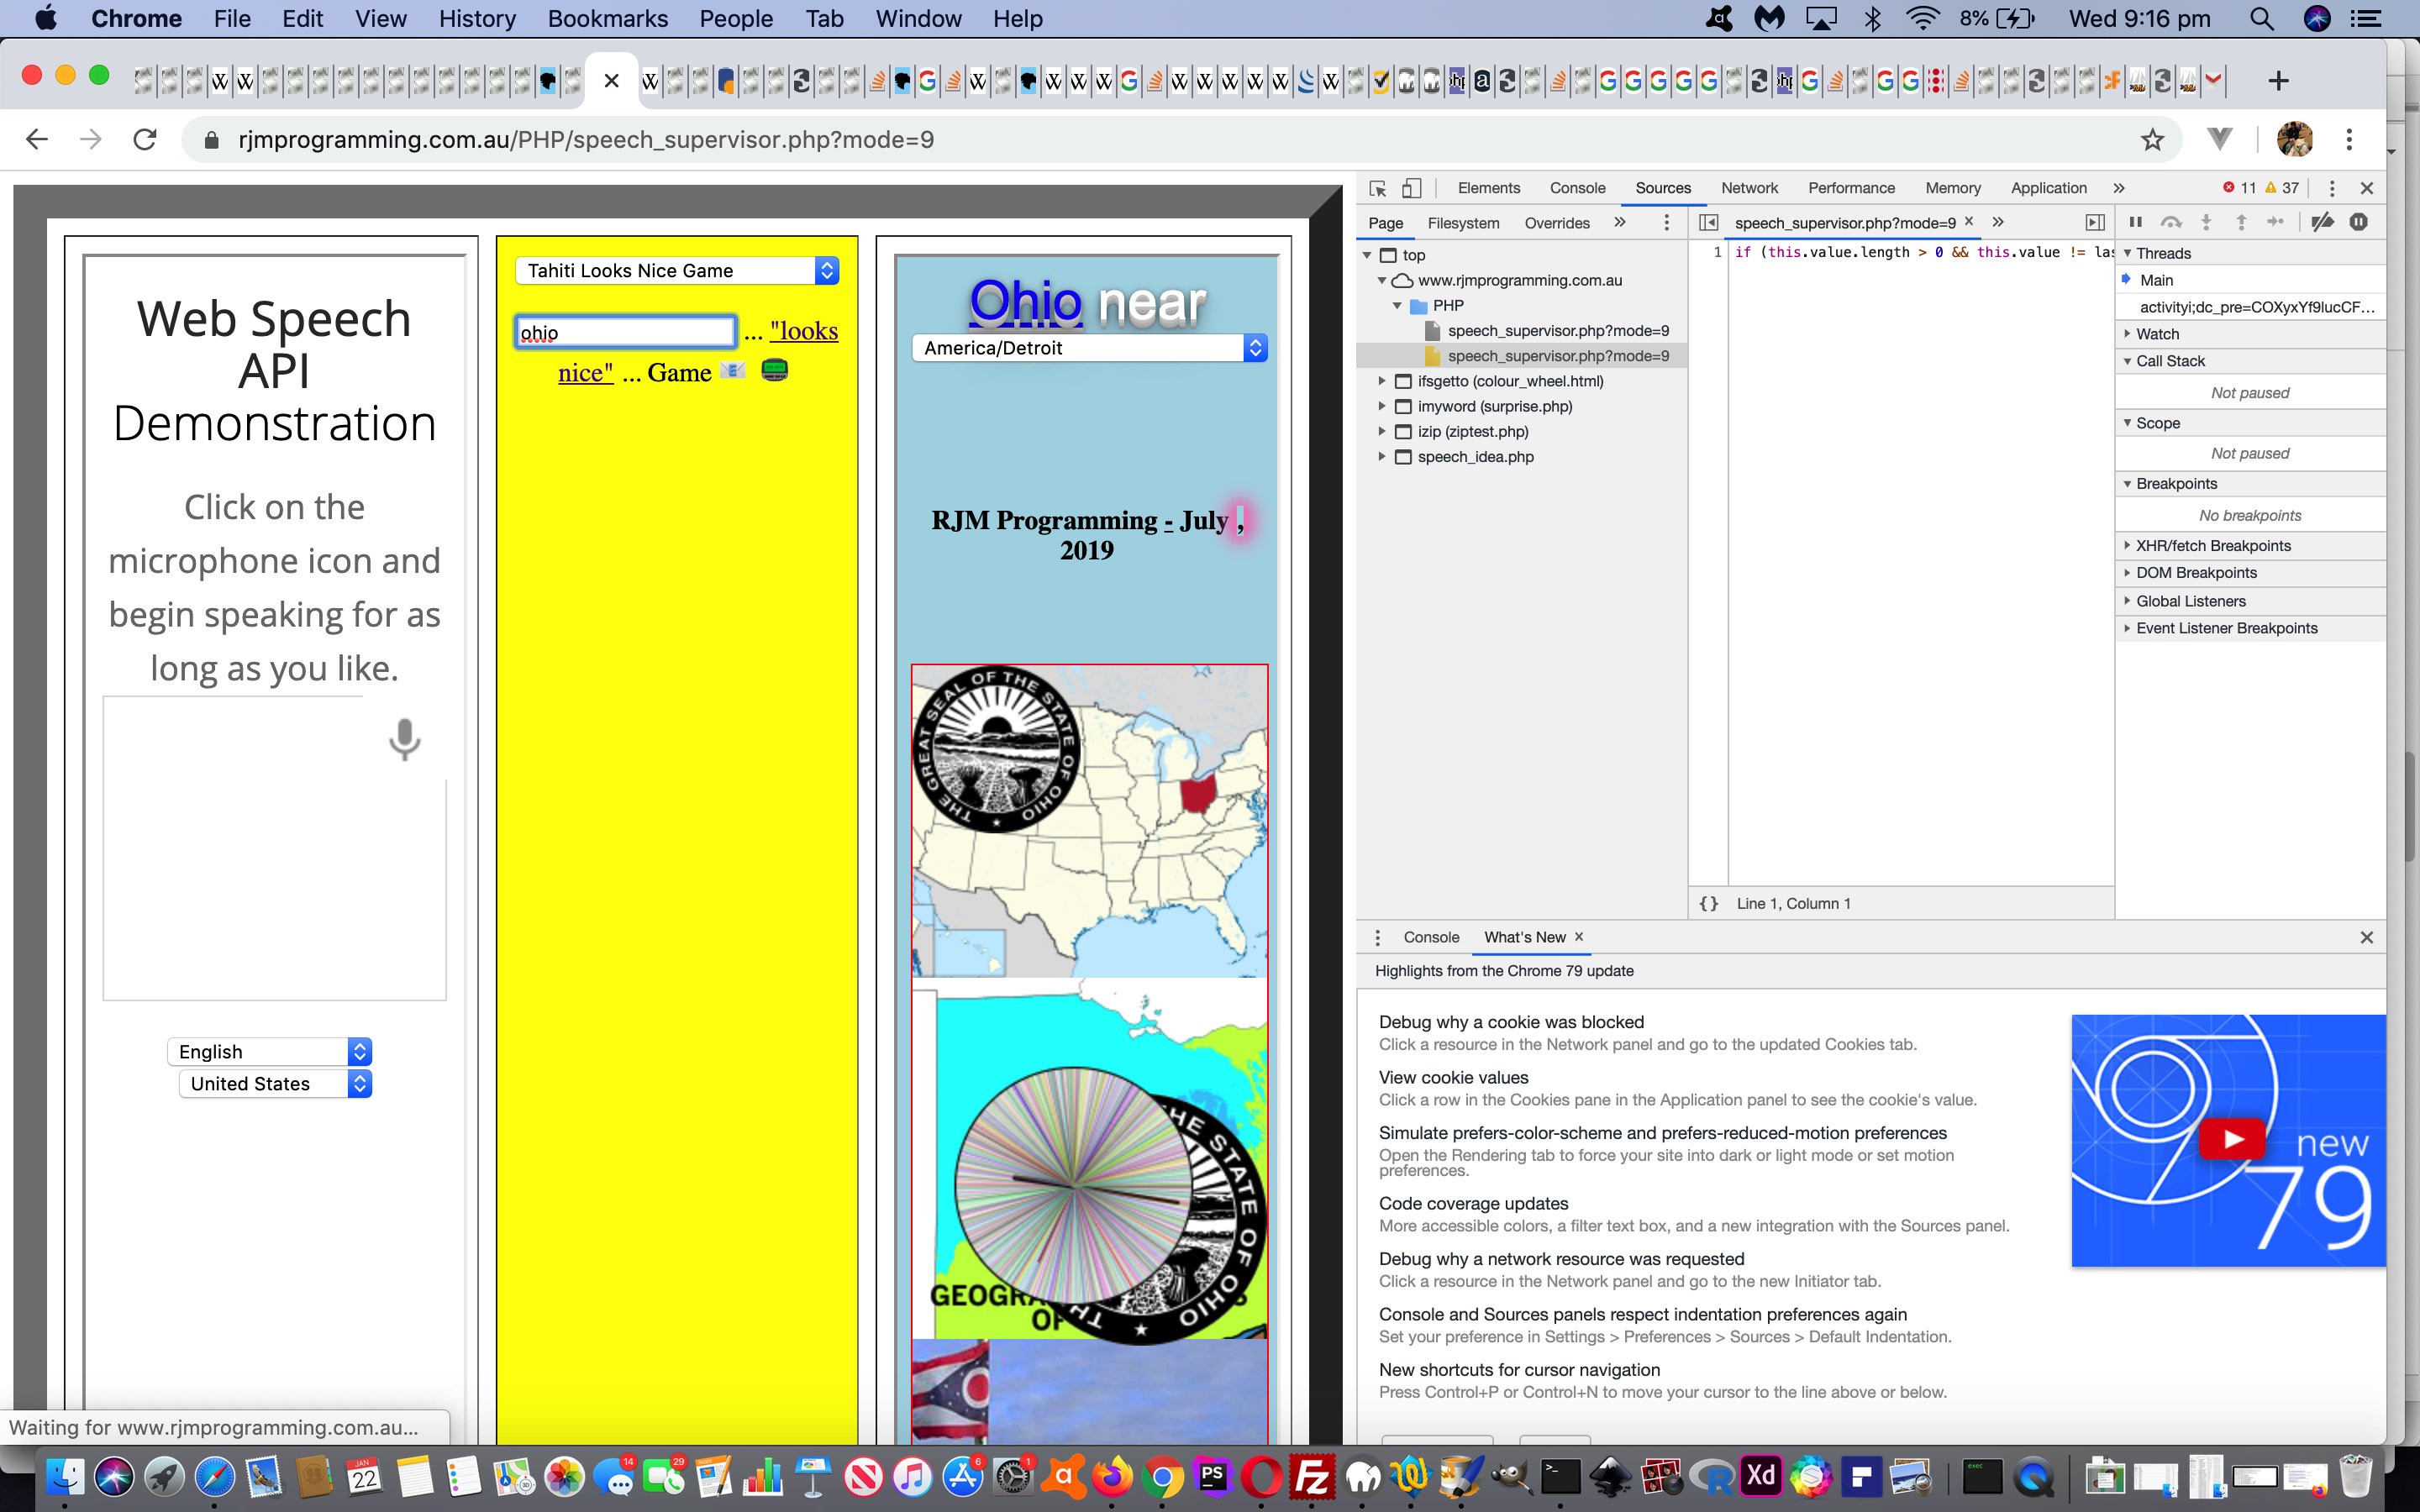Play the Chrome 79 video thumbnail

[2231, 1139]
